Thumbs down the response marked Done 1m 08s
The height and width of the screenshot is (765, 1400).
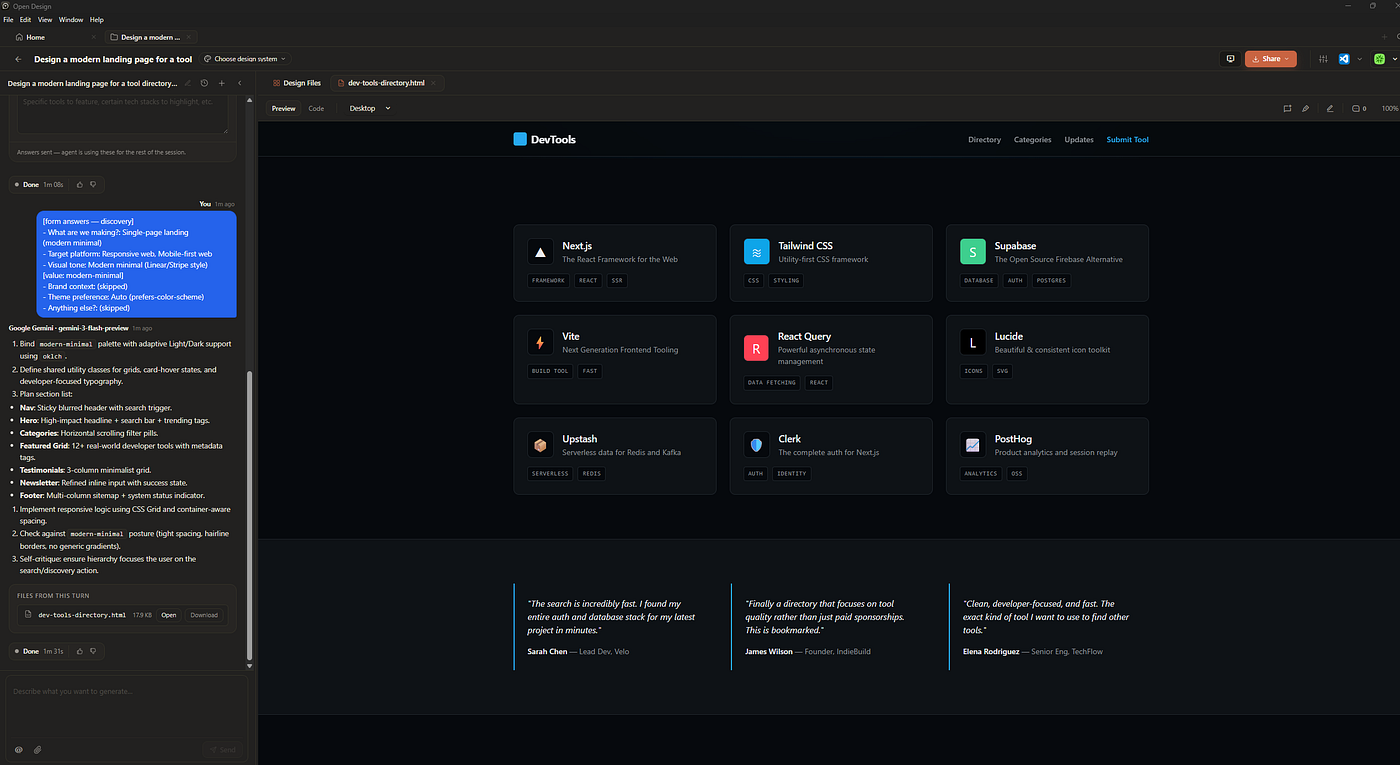tap(94, 185)
